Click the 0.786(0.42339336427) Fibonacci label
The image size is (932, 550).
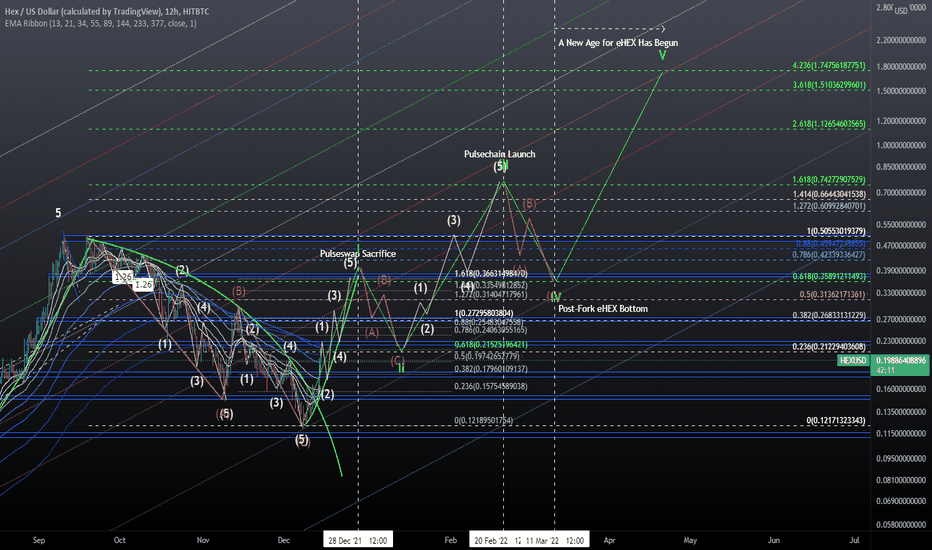click(829, 254)
